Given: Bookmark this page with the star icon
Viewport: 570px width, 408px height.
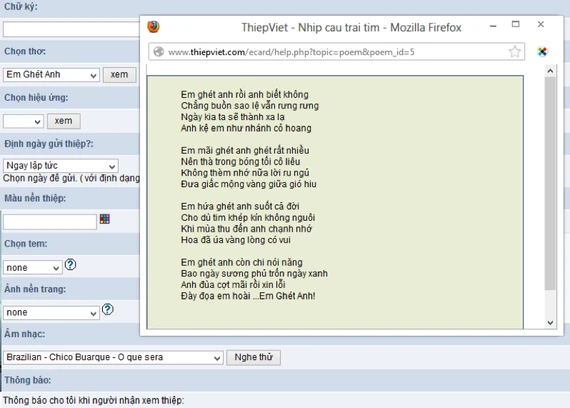Looking at the screenshot, I should (x=514, y=52).
